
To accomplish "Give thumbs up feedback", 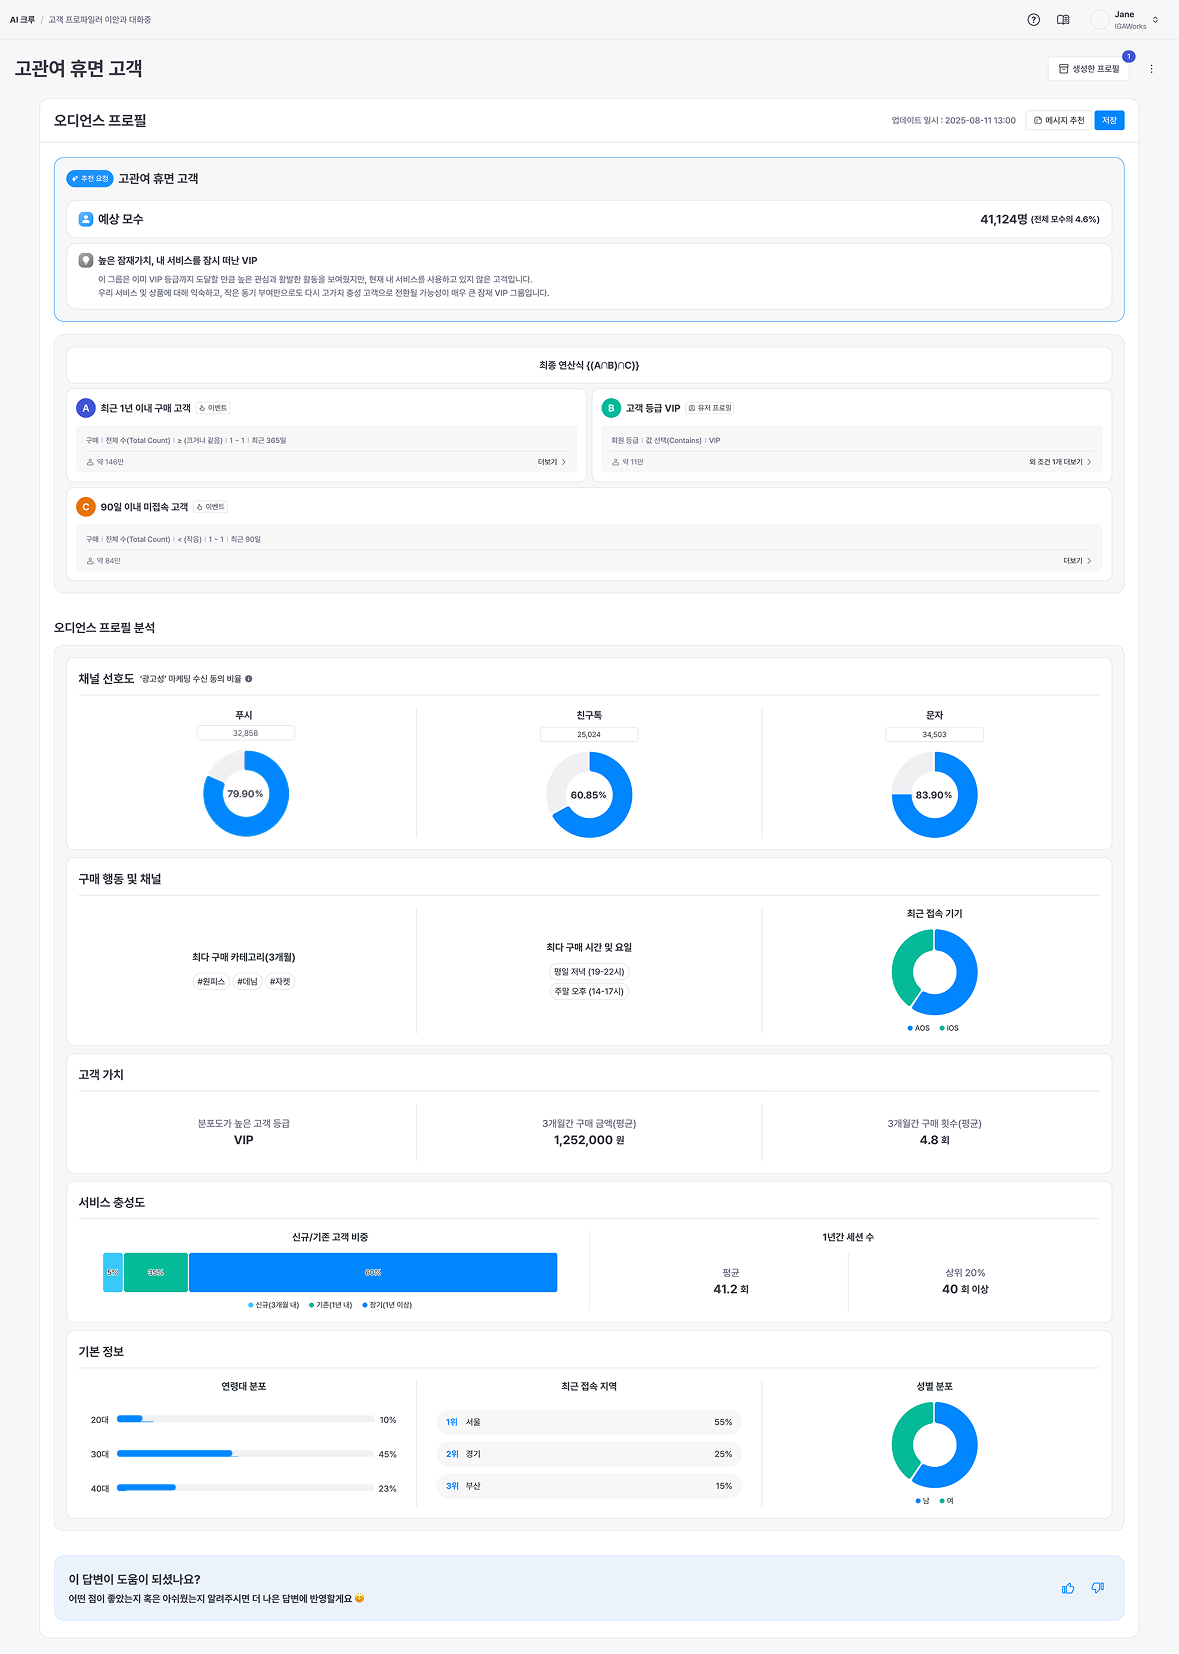I will pos(1068,1588).
